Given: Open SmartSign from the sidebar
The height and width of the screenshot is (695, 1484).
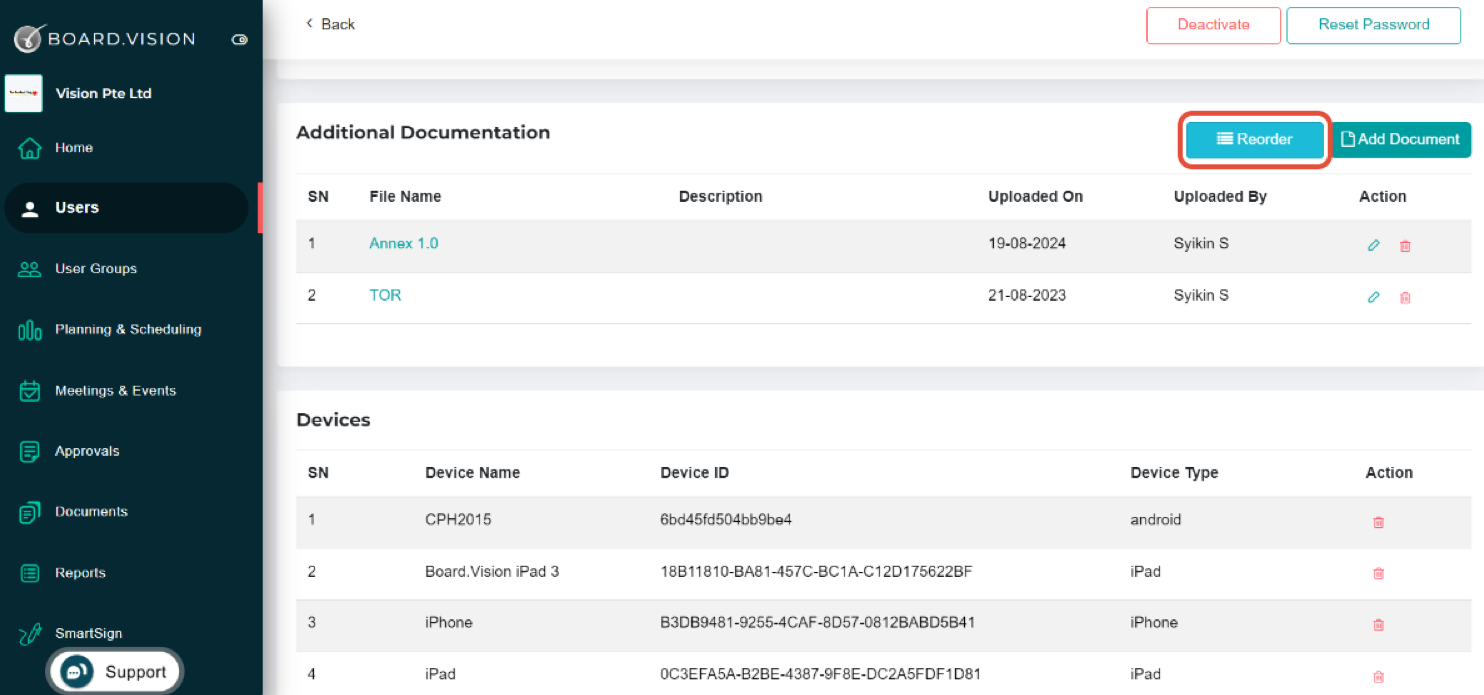Looking at the screenshot, I should pyautogui.click(x=88, y=634).
